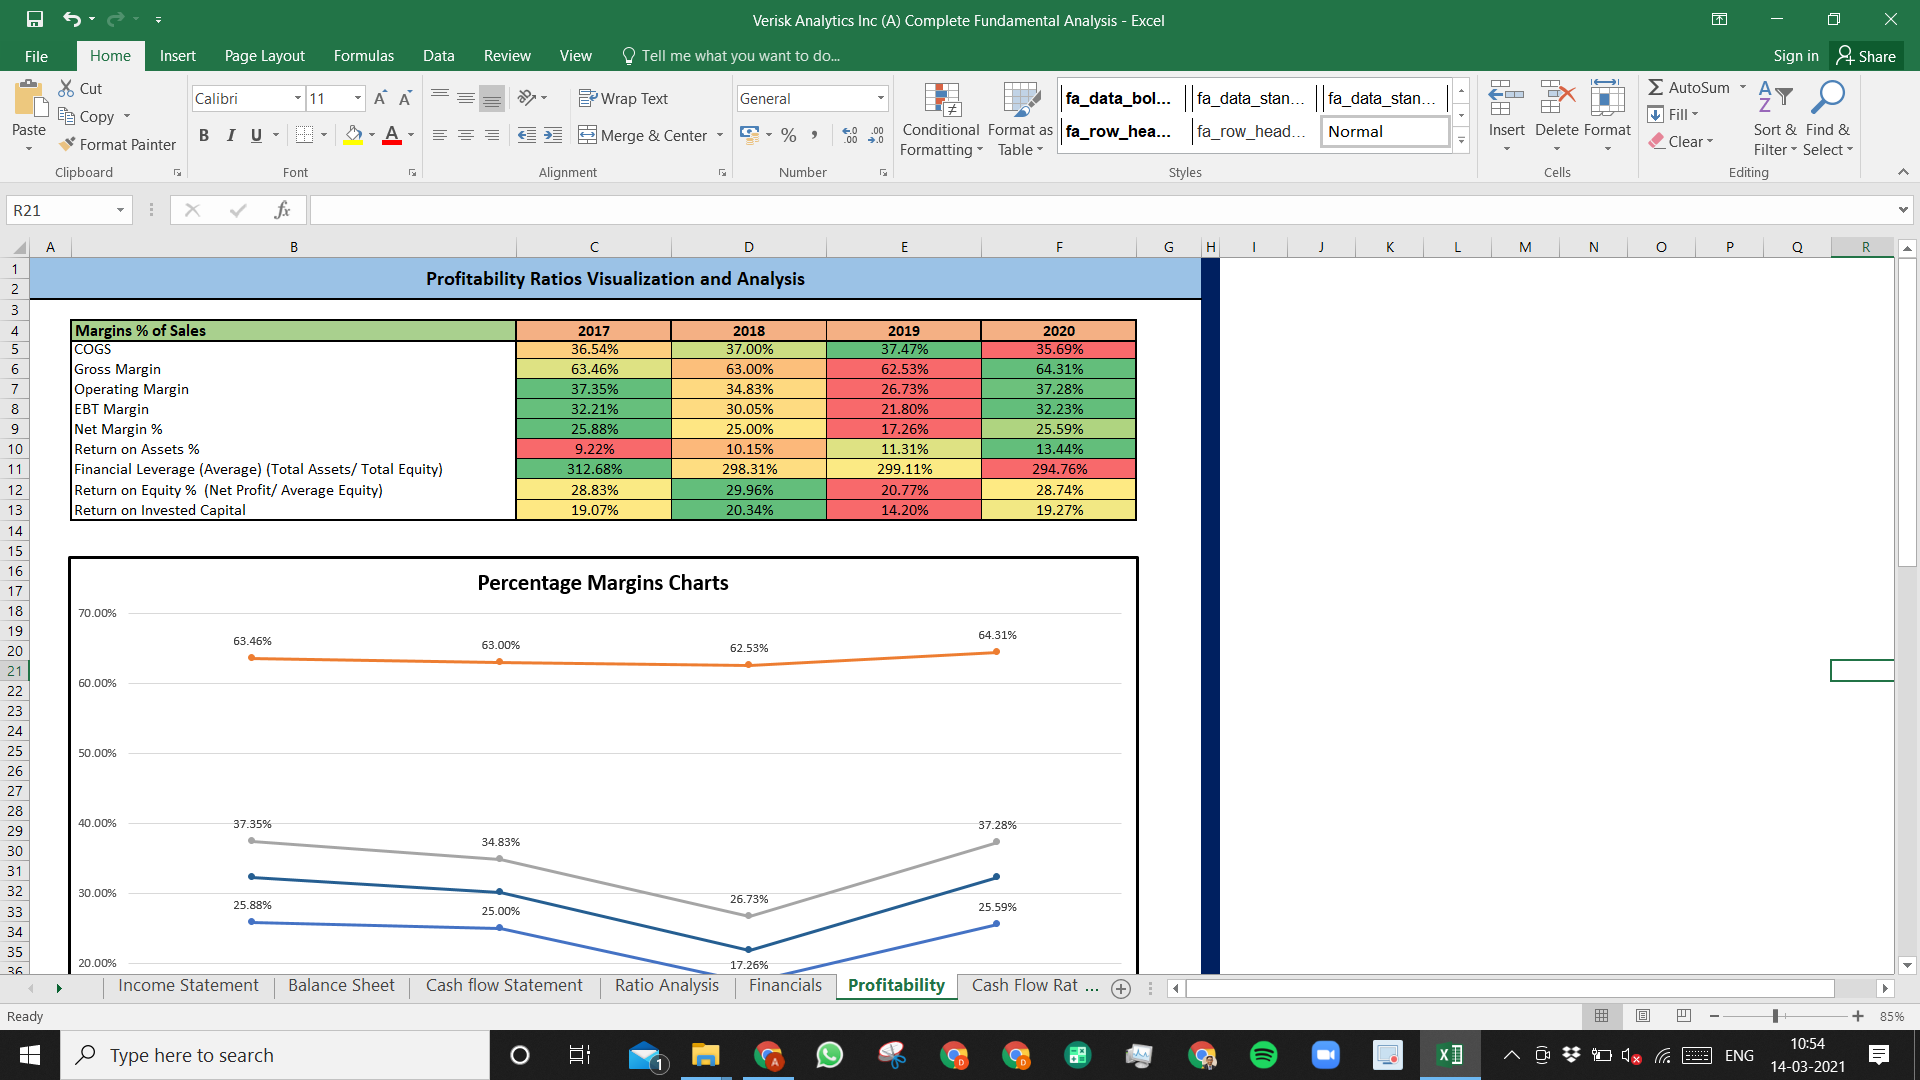The height and width of the screenshot is (1080, 1920).
Task: Open Borders icon in Font group
Action: coord(305,135)
